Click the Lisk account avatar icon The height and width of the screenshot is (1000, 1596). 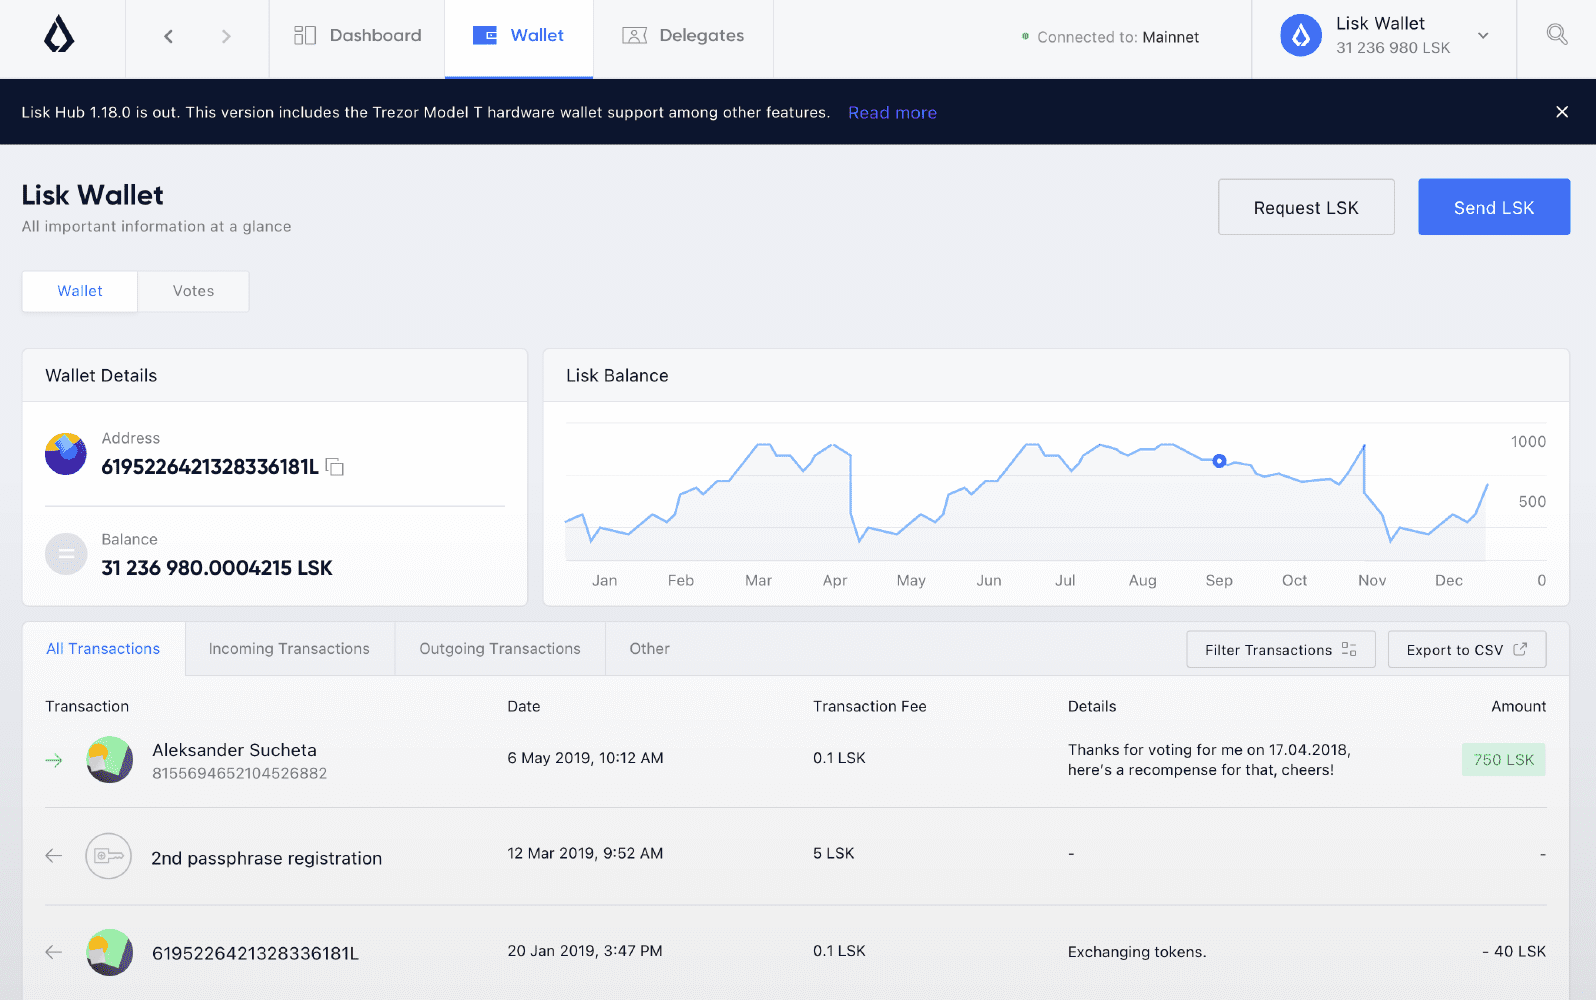(x=1301, y=36)
